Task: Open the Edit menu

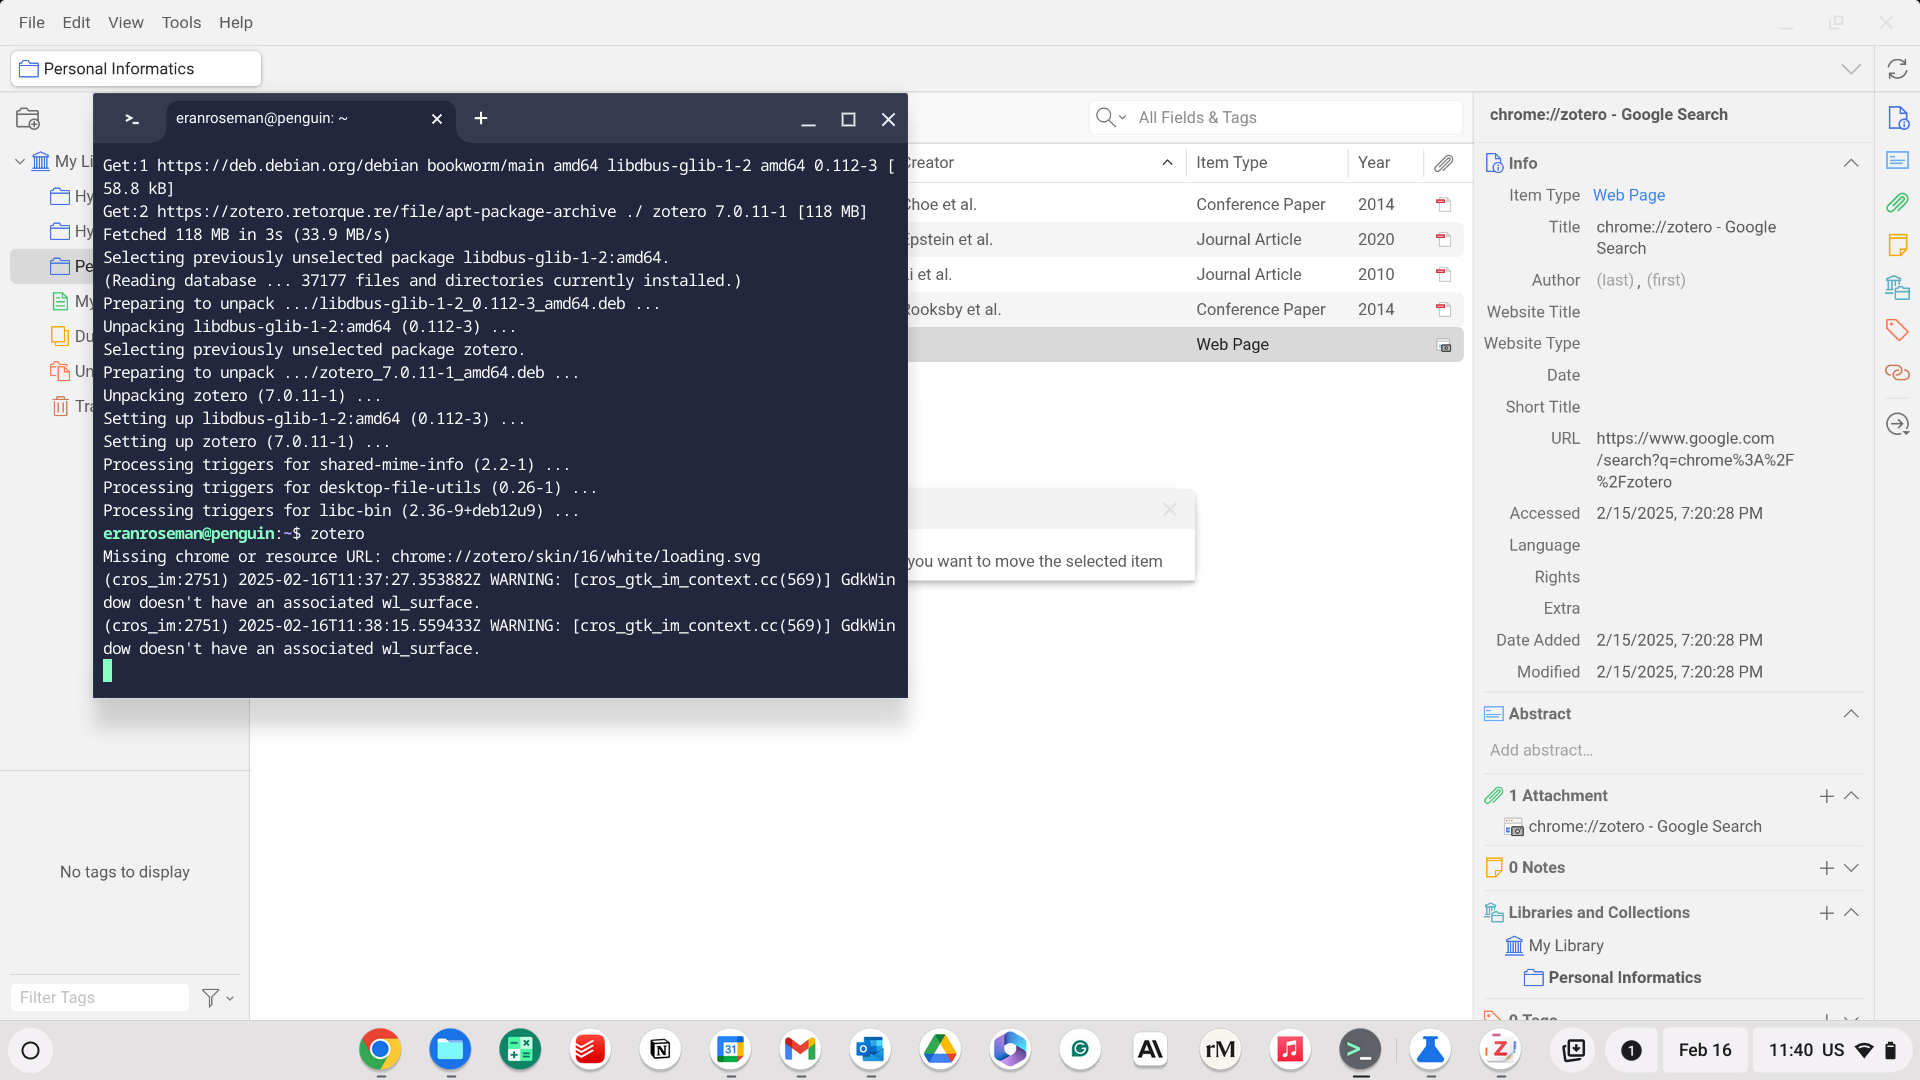Action: [x=76, y=22]
